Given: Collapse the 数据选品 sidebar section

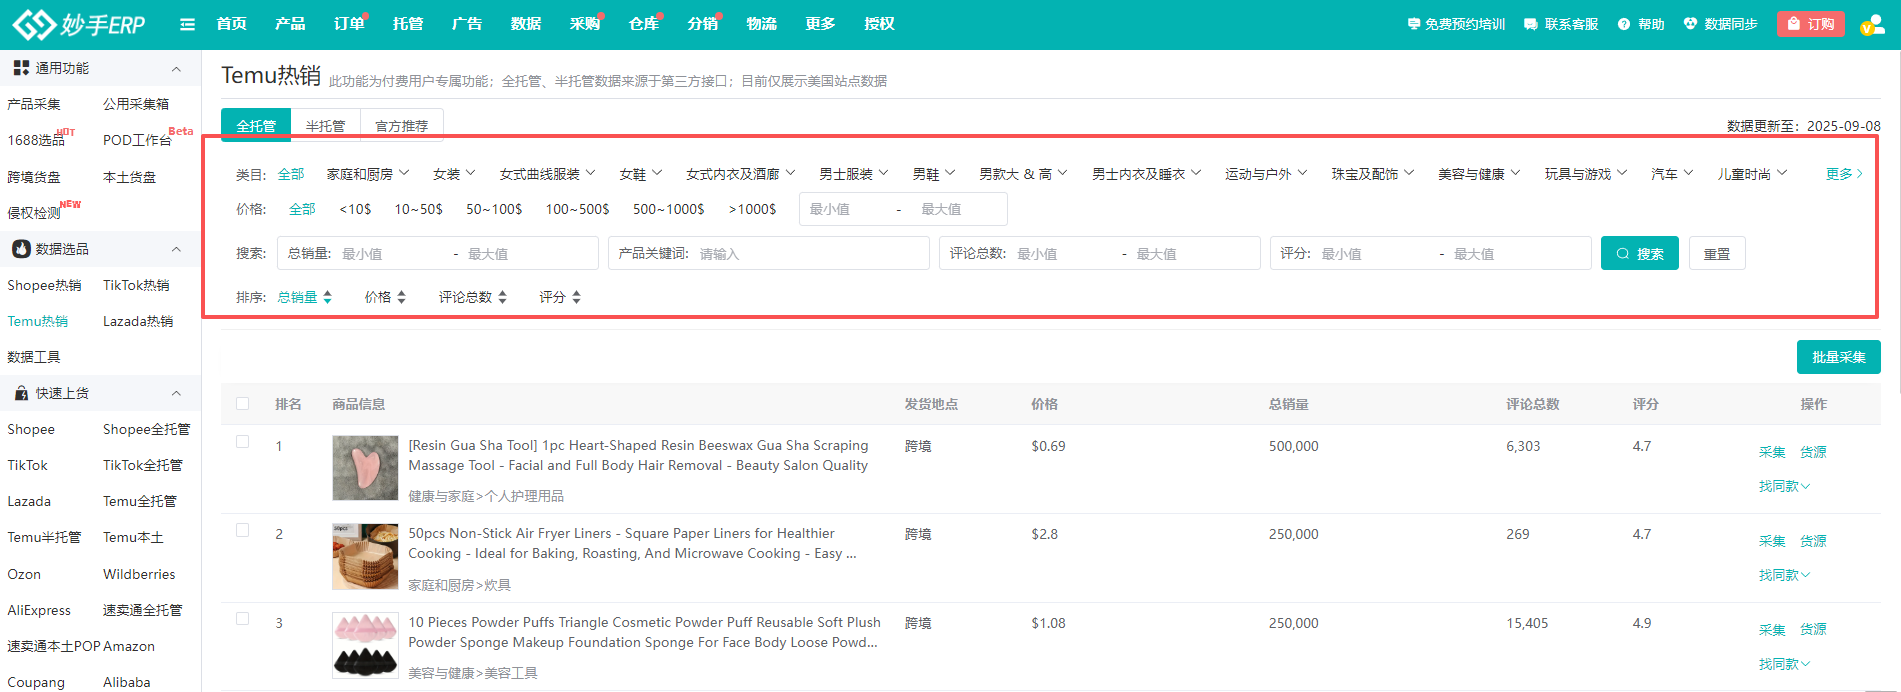Looking at the screenshot, I should pos(176,249).
